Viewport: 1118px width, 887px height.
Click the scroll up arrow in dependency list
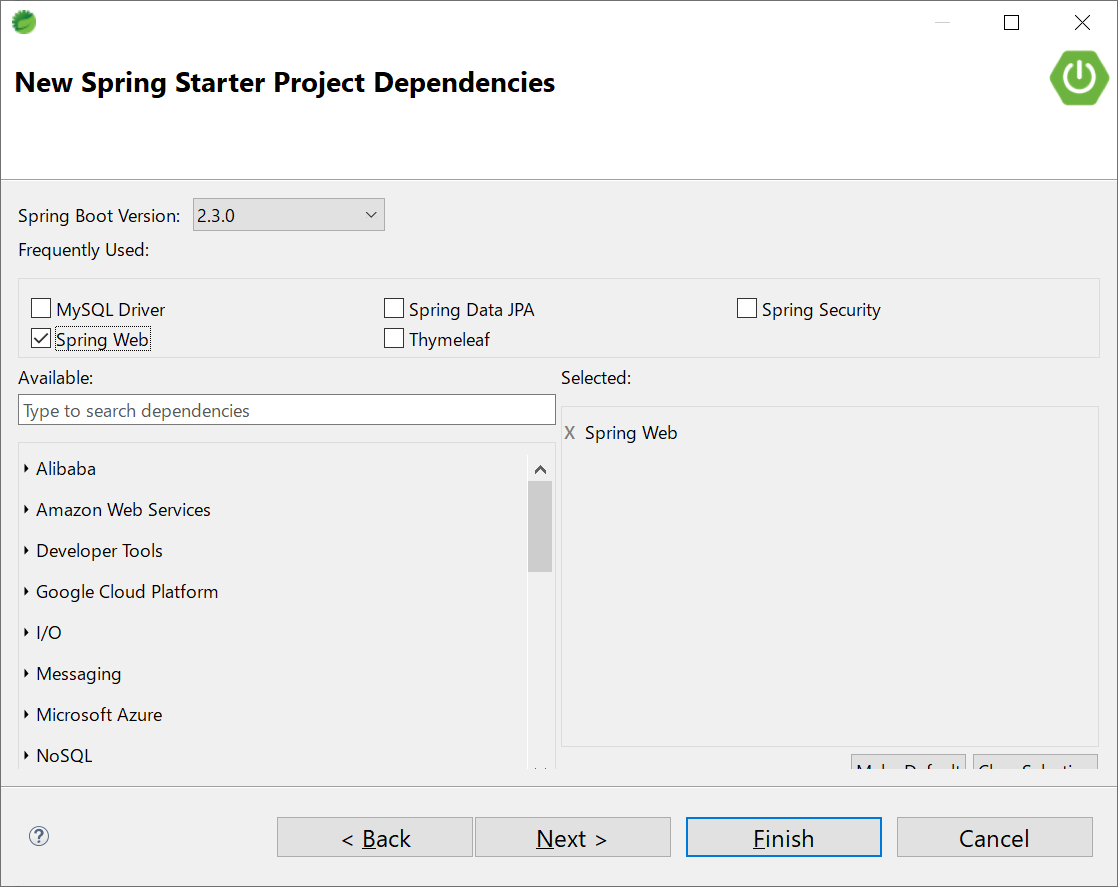[540, 469]
